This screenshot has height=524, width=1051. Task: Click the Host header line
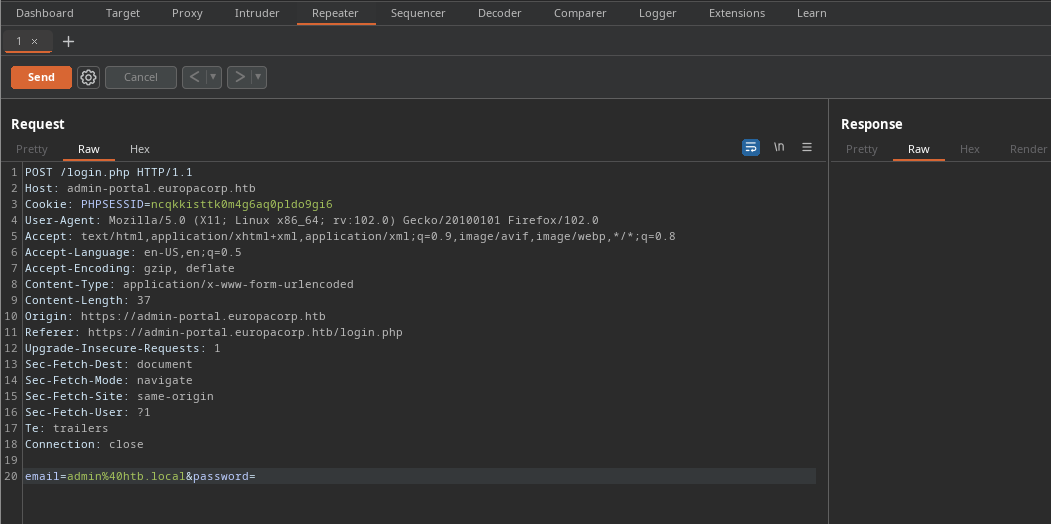(140, 188)
